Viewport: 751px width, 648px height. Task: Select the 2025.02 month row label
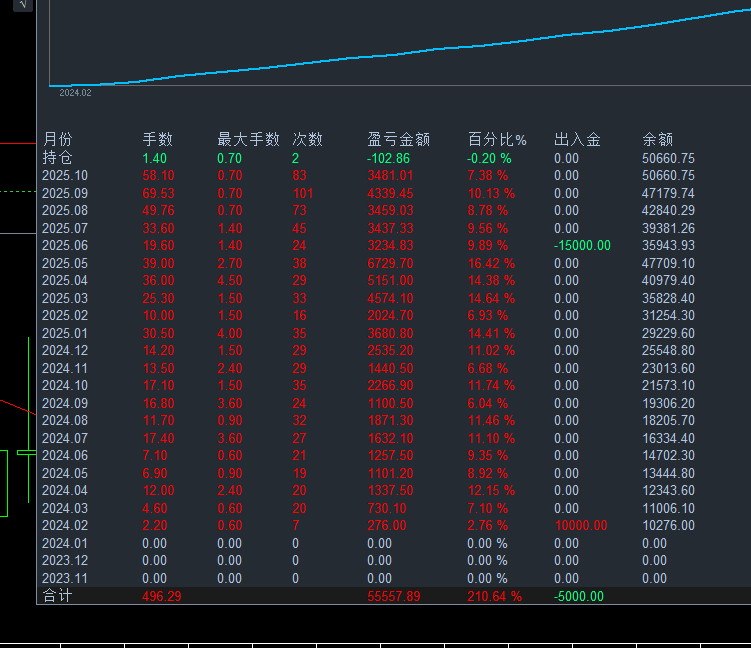65,315
